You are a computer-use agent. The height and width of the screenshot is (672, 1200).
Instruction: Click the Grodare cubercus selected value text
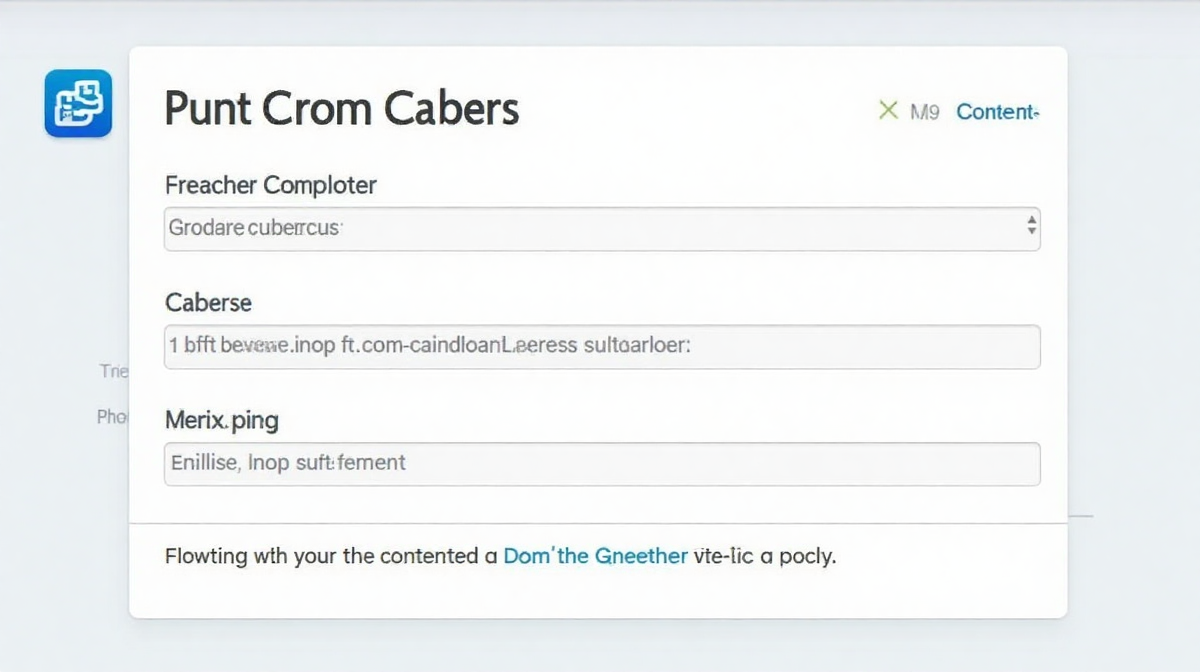click(255, 228)
